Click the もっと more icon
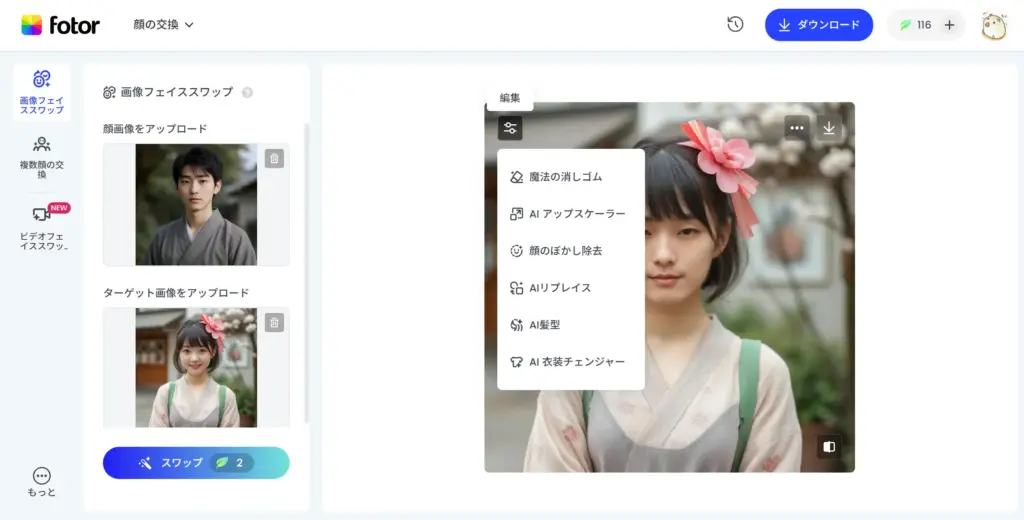 click(x=42, y=482)
